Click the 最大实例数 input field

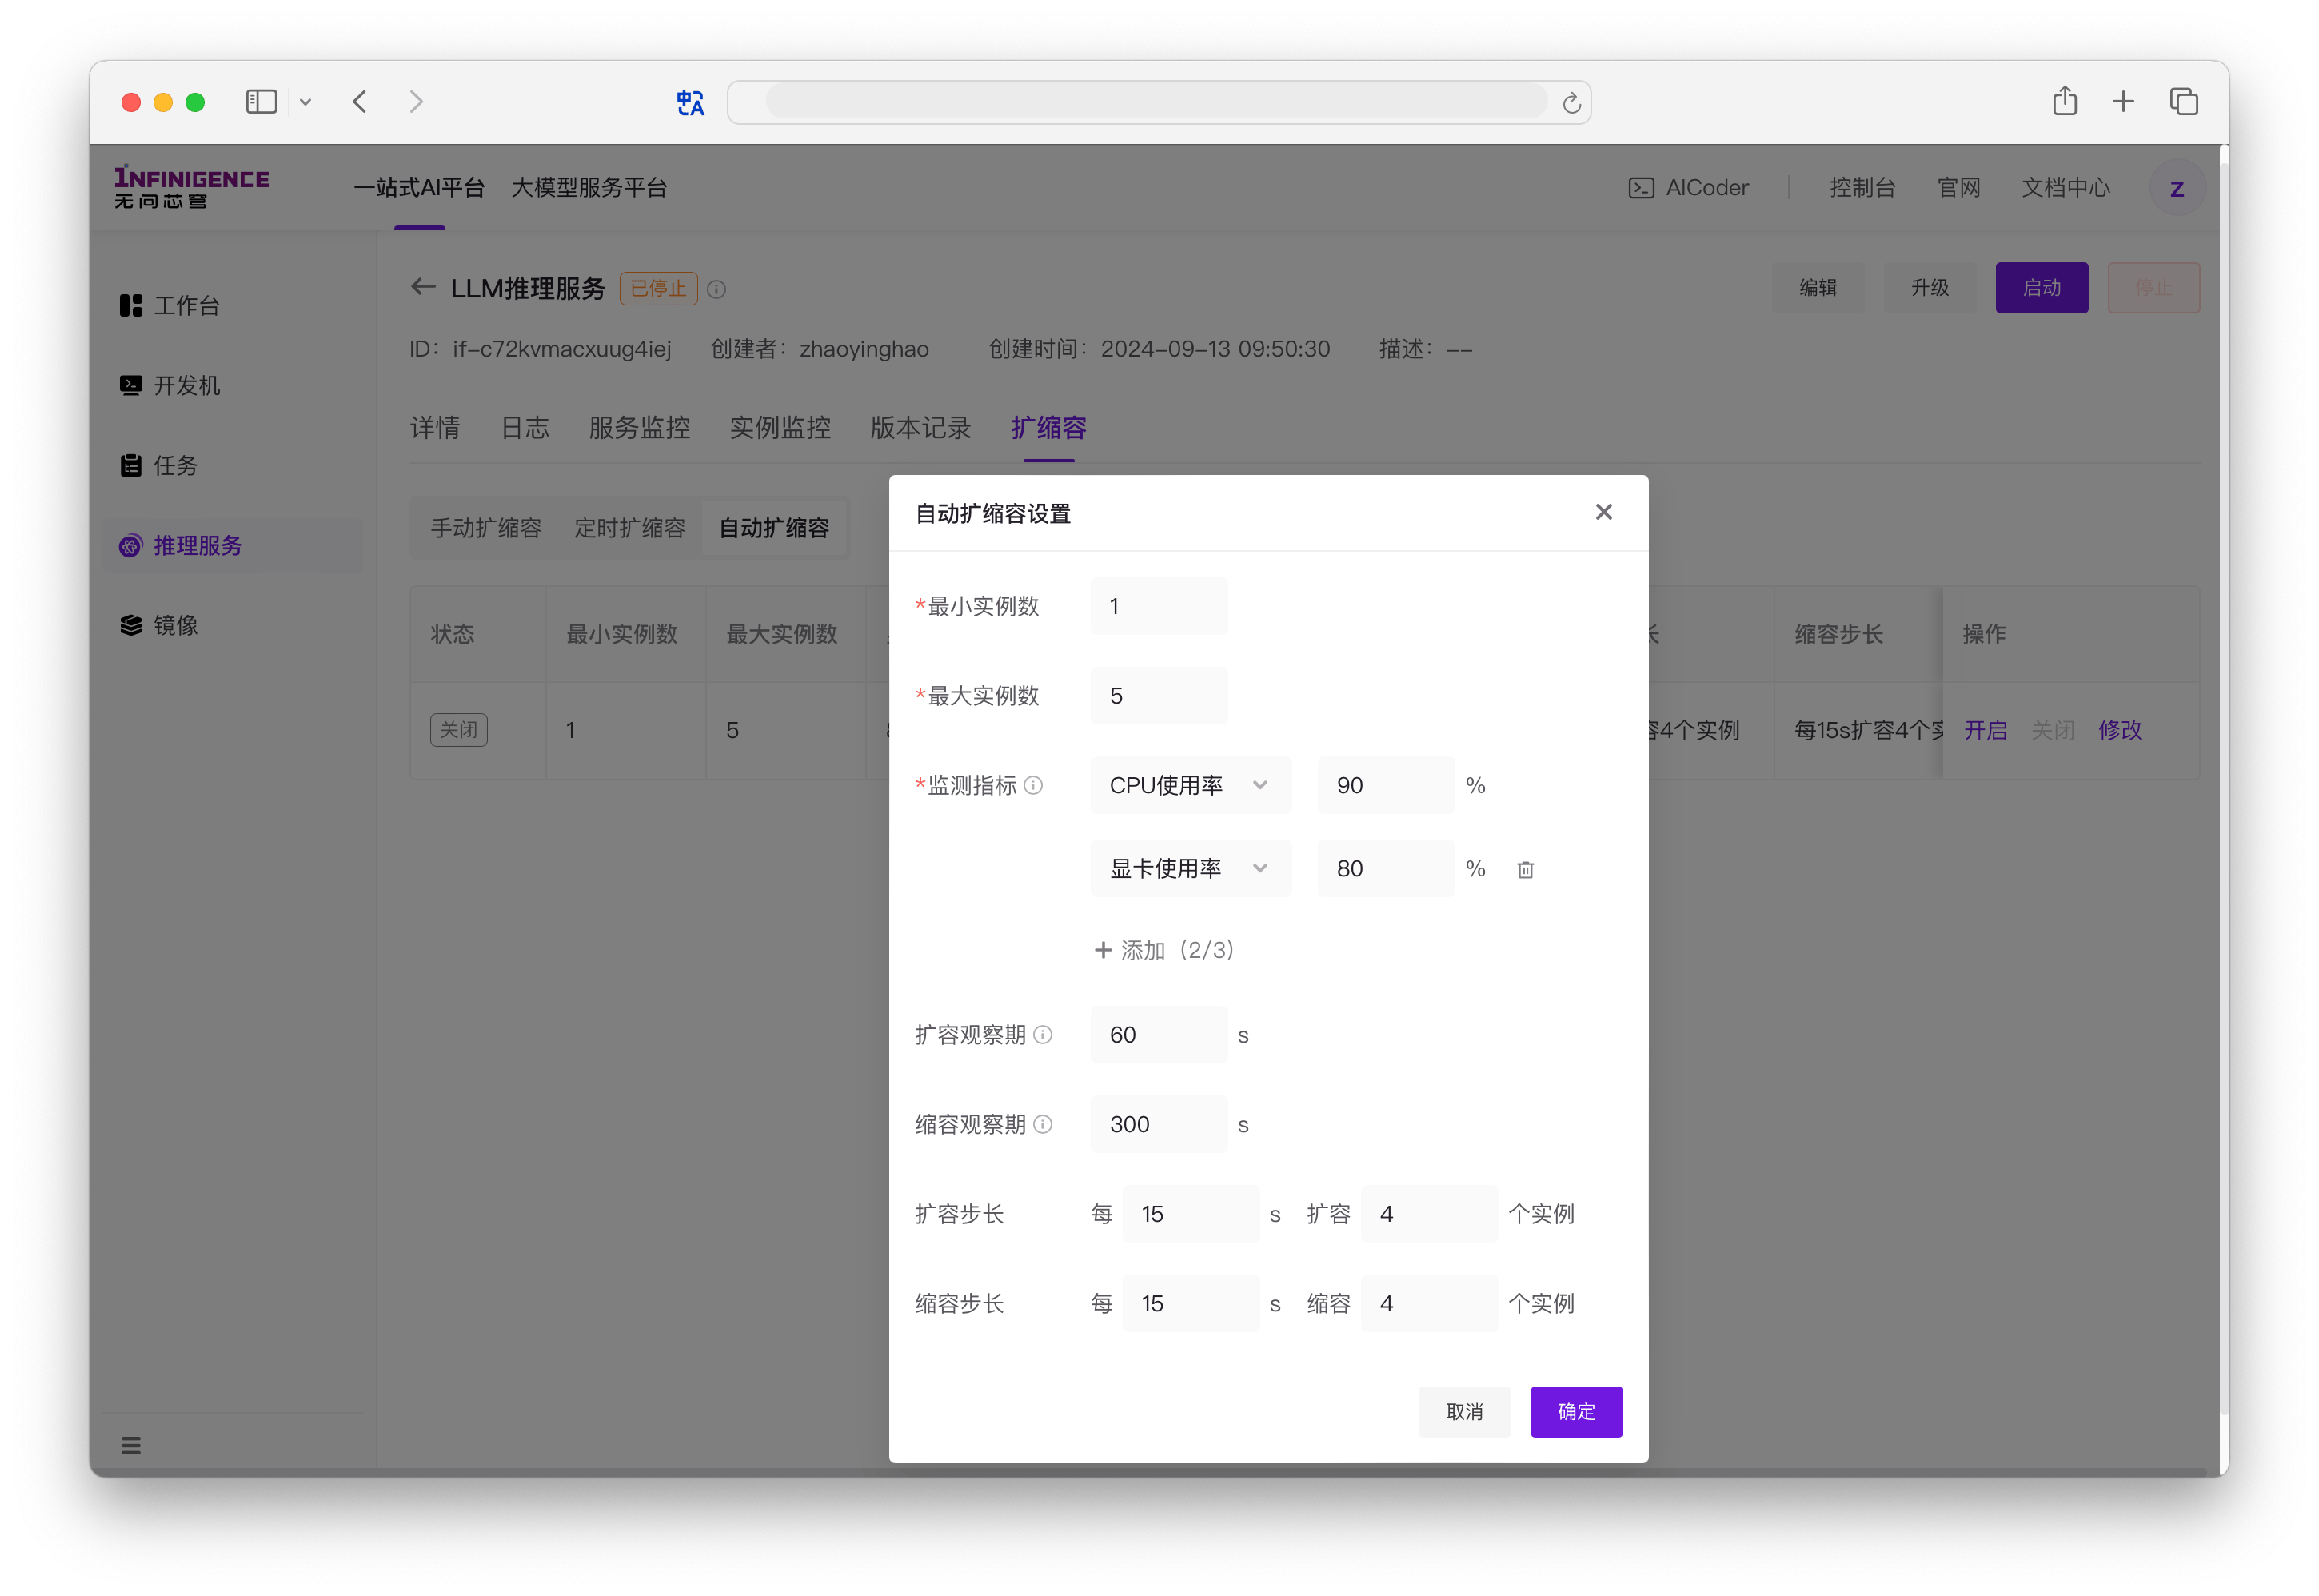tap(1159, 695)
